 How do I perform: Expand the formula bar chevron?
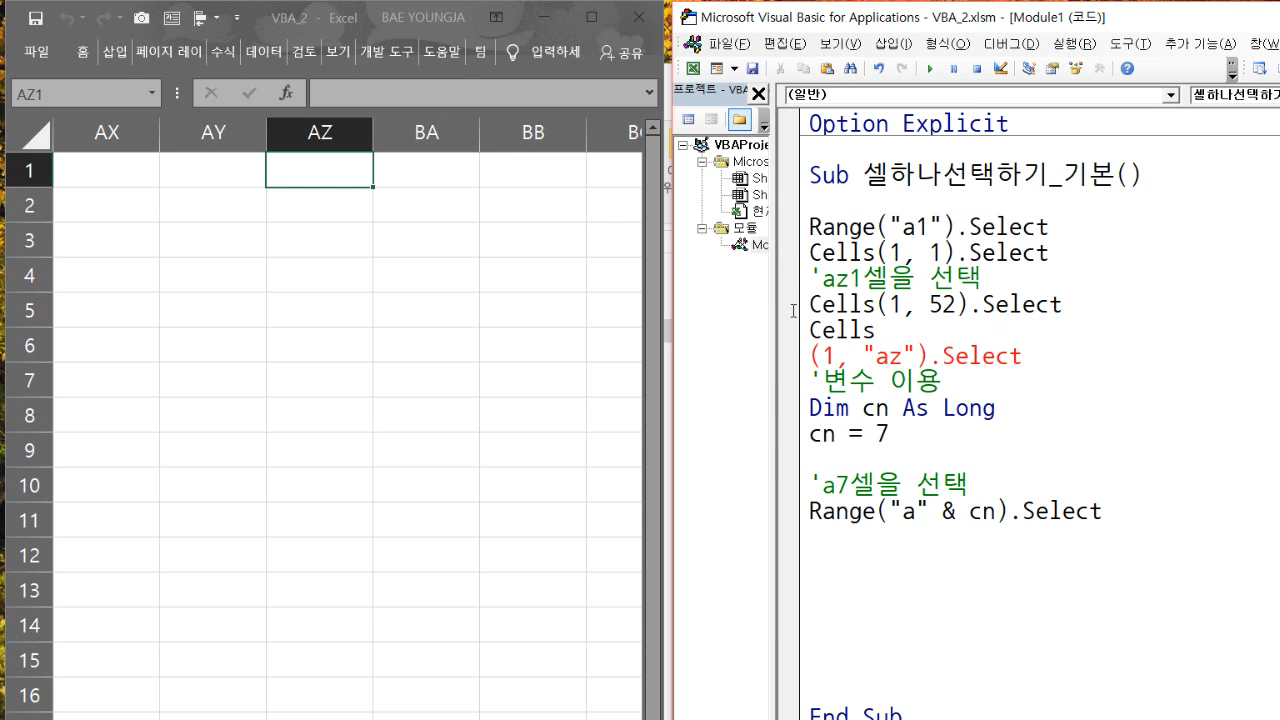[650, 93]
